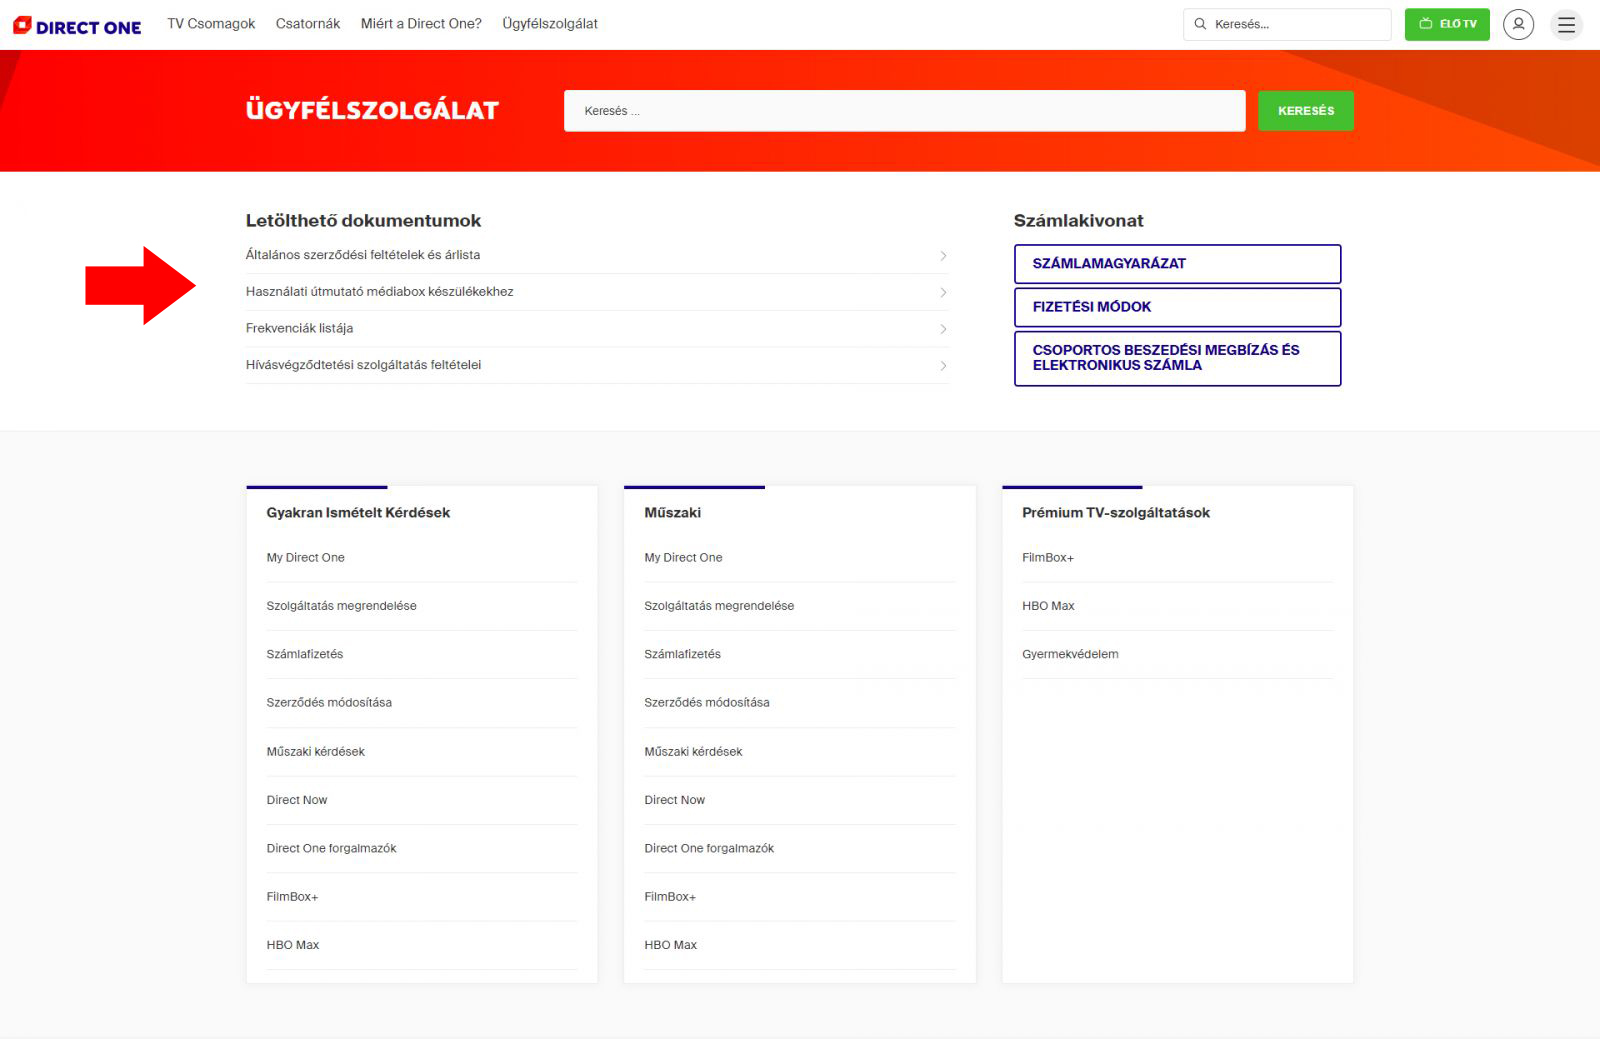Open Számlafizetés in Gyakran Ismételt Kérdések
Screen dimensions: 1600x1039
[305, 654]
